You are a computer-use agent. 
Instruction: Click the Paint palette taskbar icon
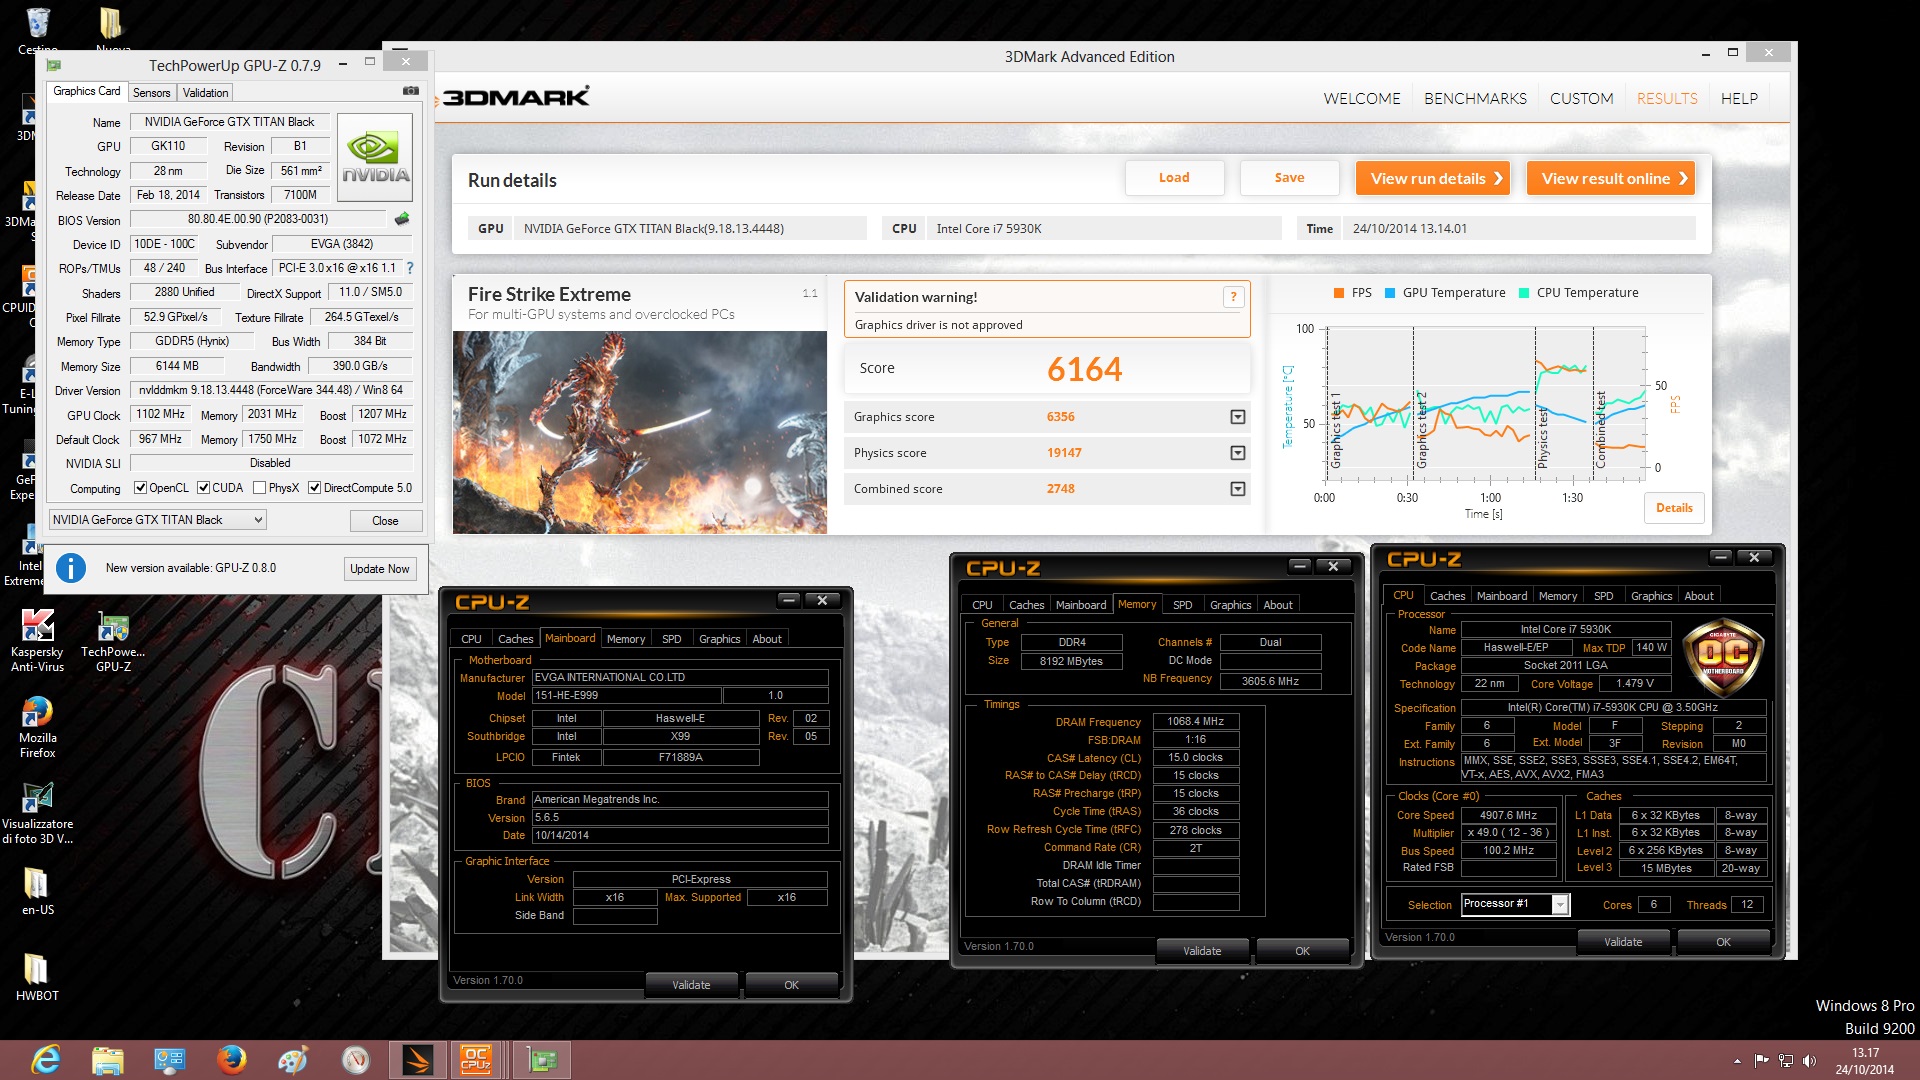pyautogui.click(x=293, y=1060)
